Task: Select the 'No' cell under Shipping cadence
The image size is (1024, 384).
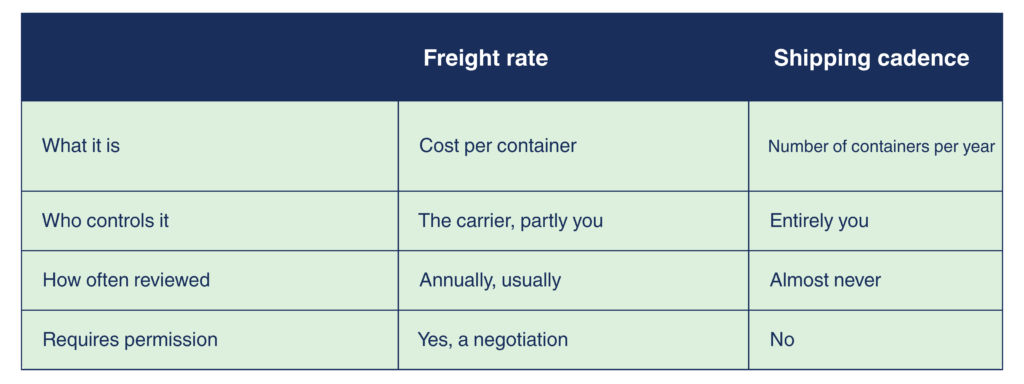Action: click(x=782, y=340)
